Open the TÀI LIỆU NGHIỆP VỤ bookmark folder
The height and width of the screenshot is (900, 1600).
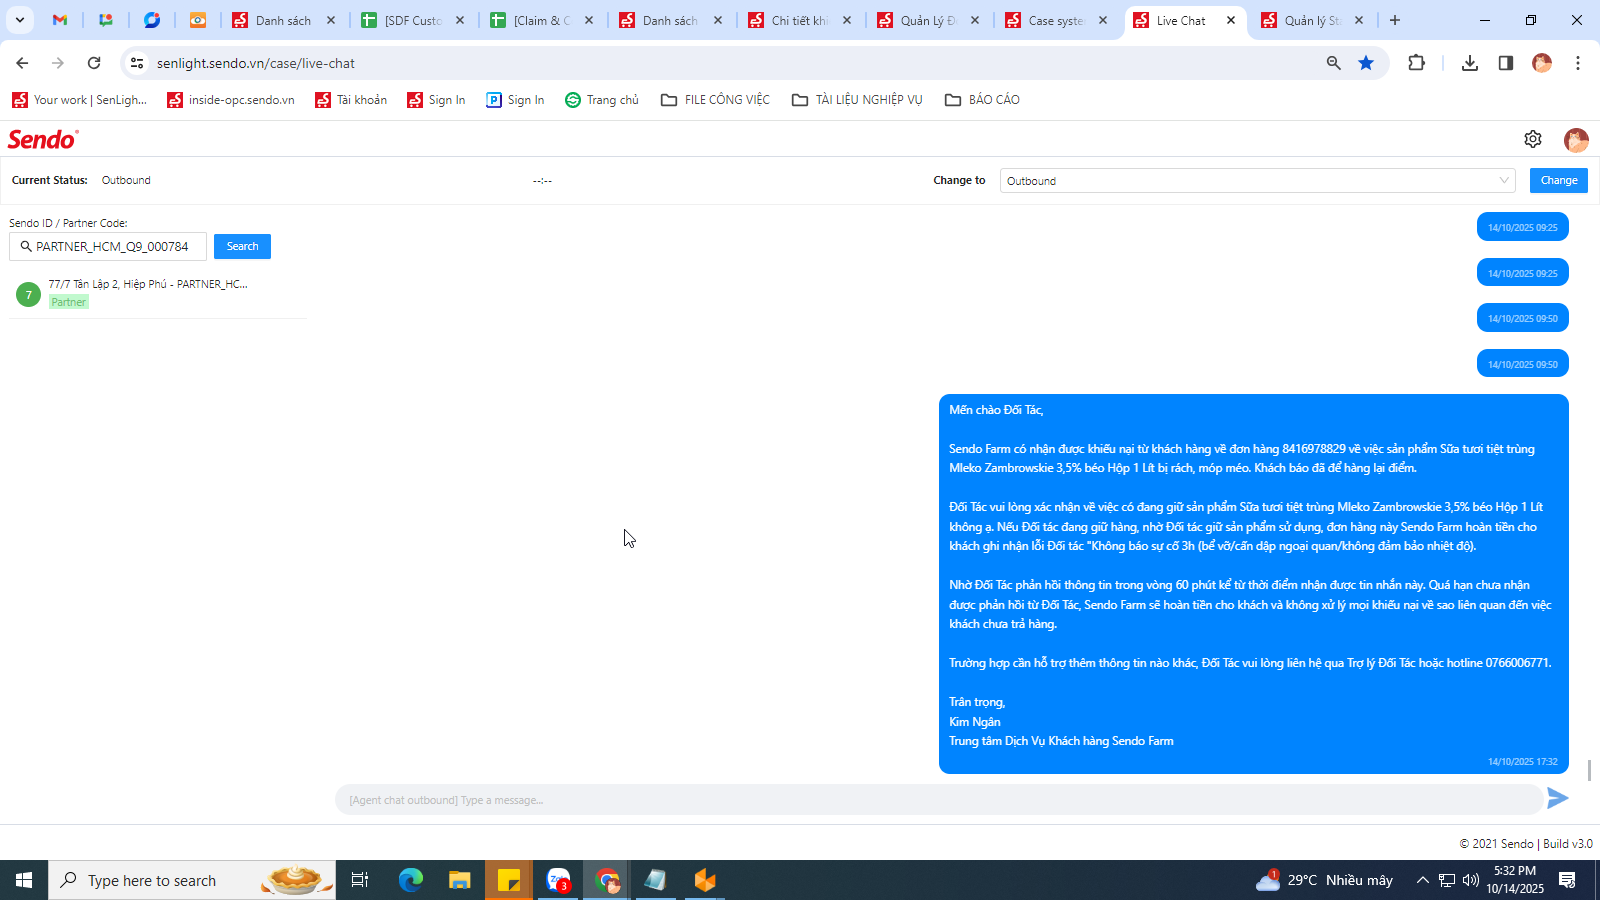[857, 100]
